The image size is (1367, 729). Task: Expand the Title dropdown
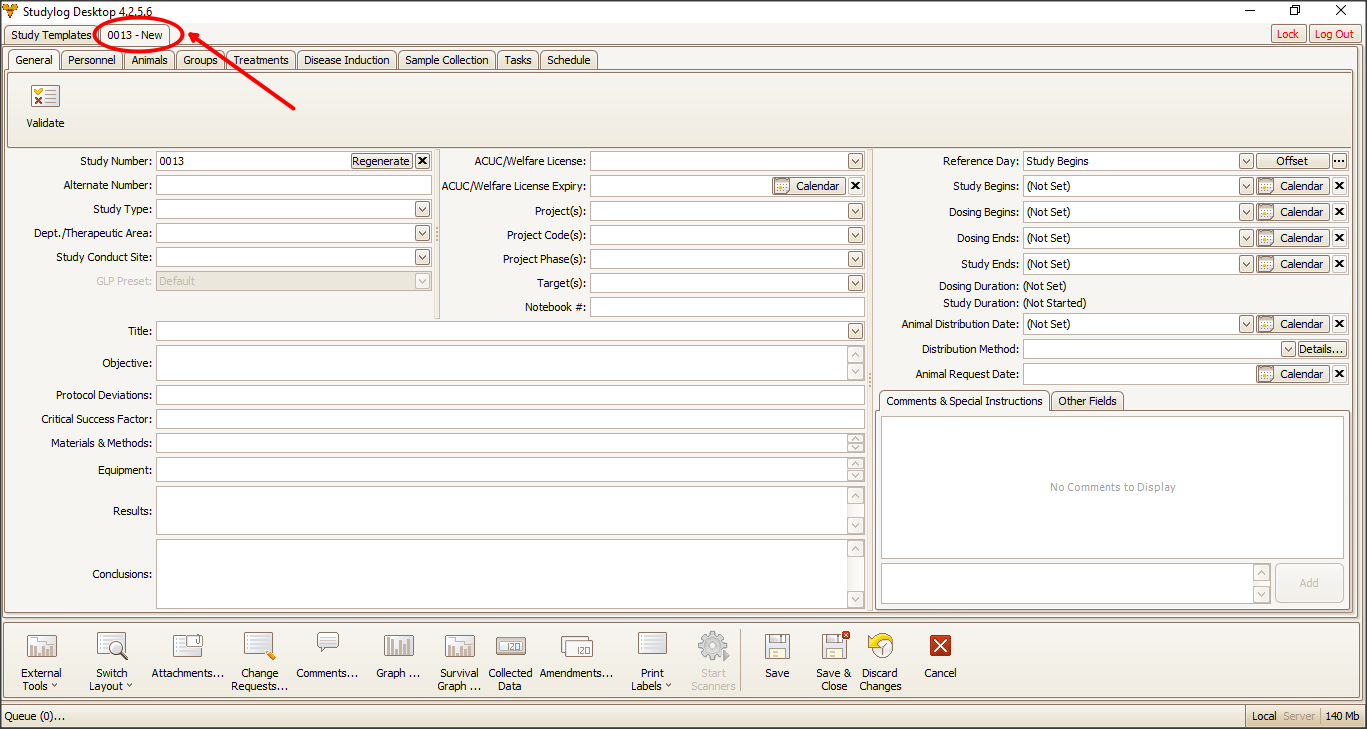[x=855, y=331]
